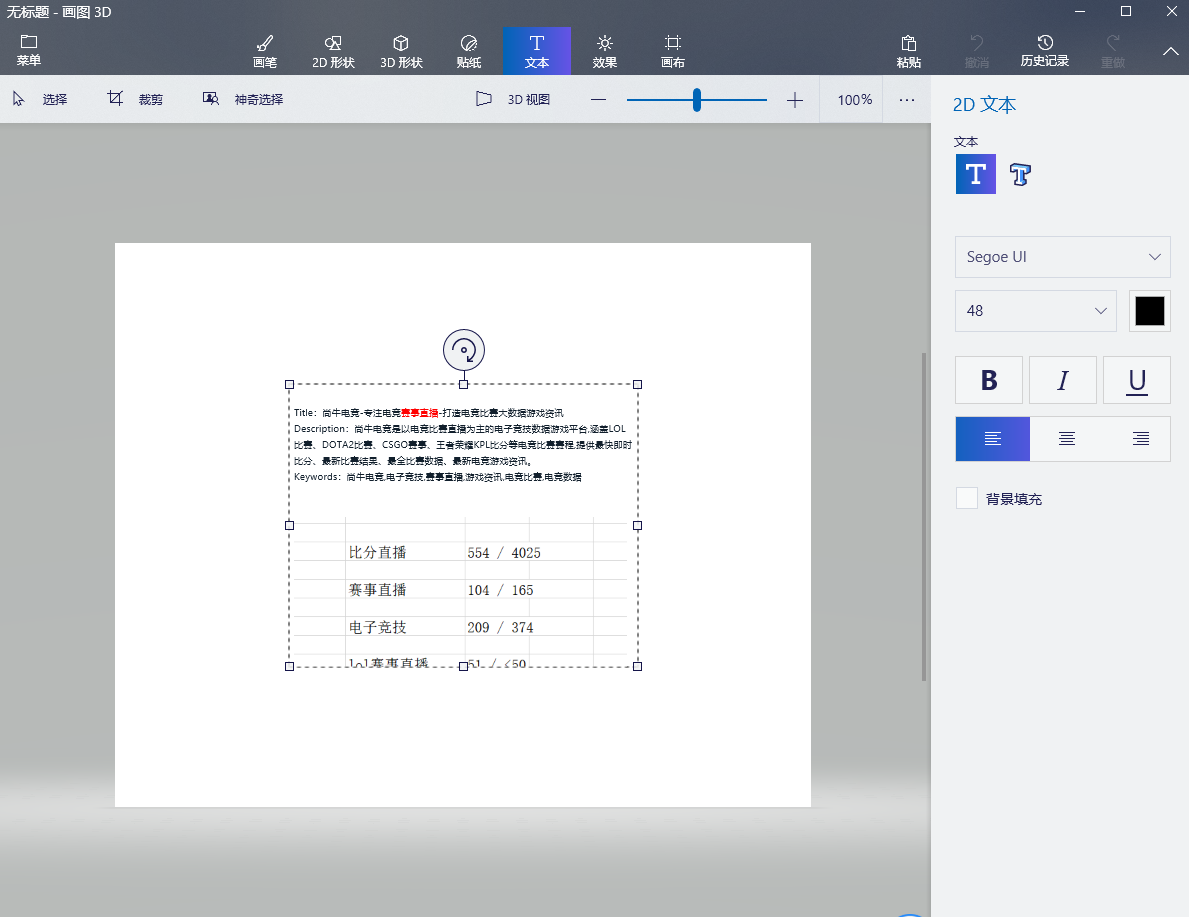Screen dimensions: 1189x917
Task: Open 历史记录 history panel
Action: tap(1044, 52)
